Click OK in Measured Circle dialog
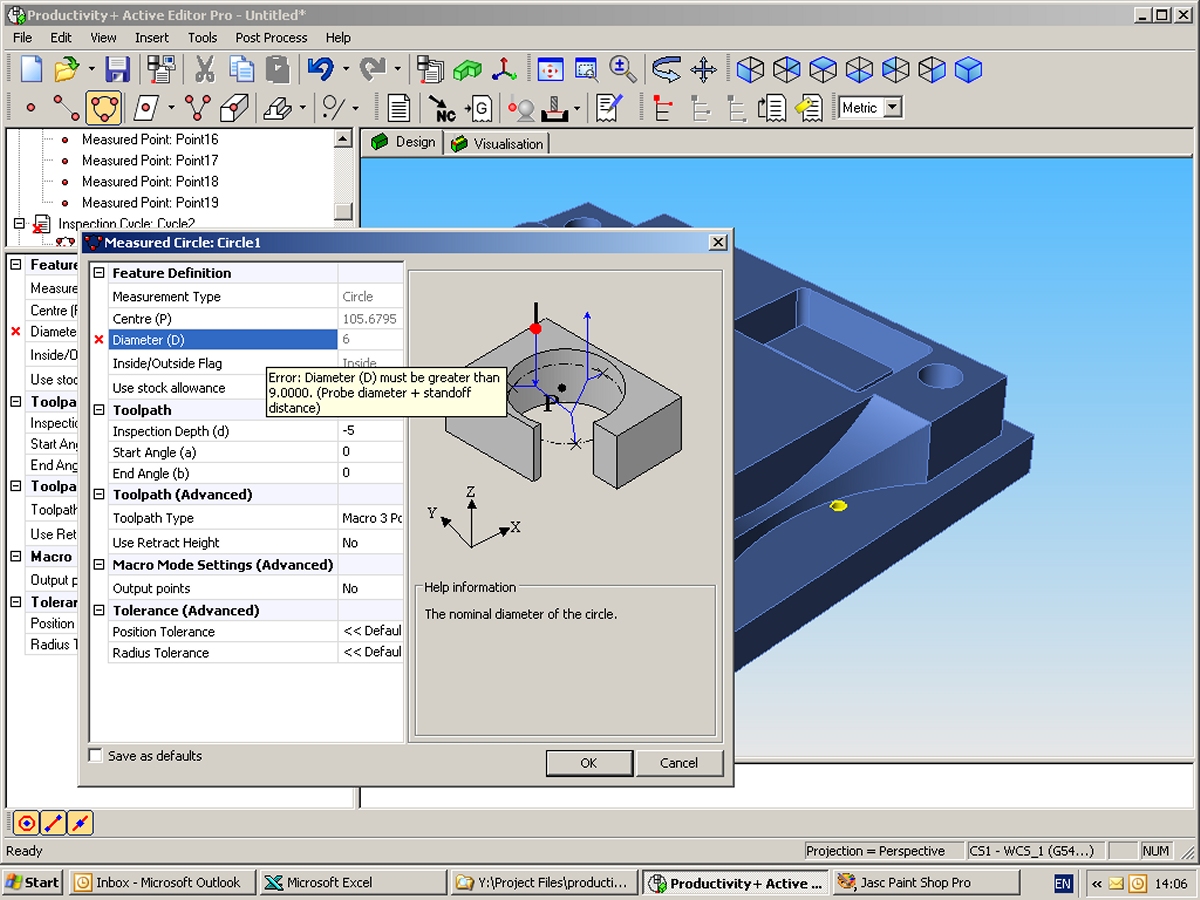 (x=589, y=763)
